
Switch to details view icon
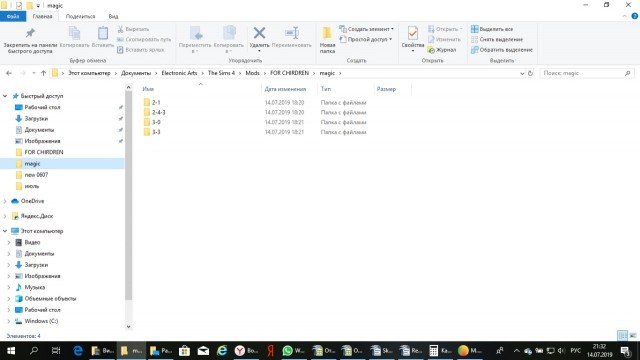622,336
